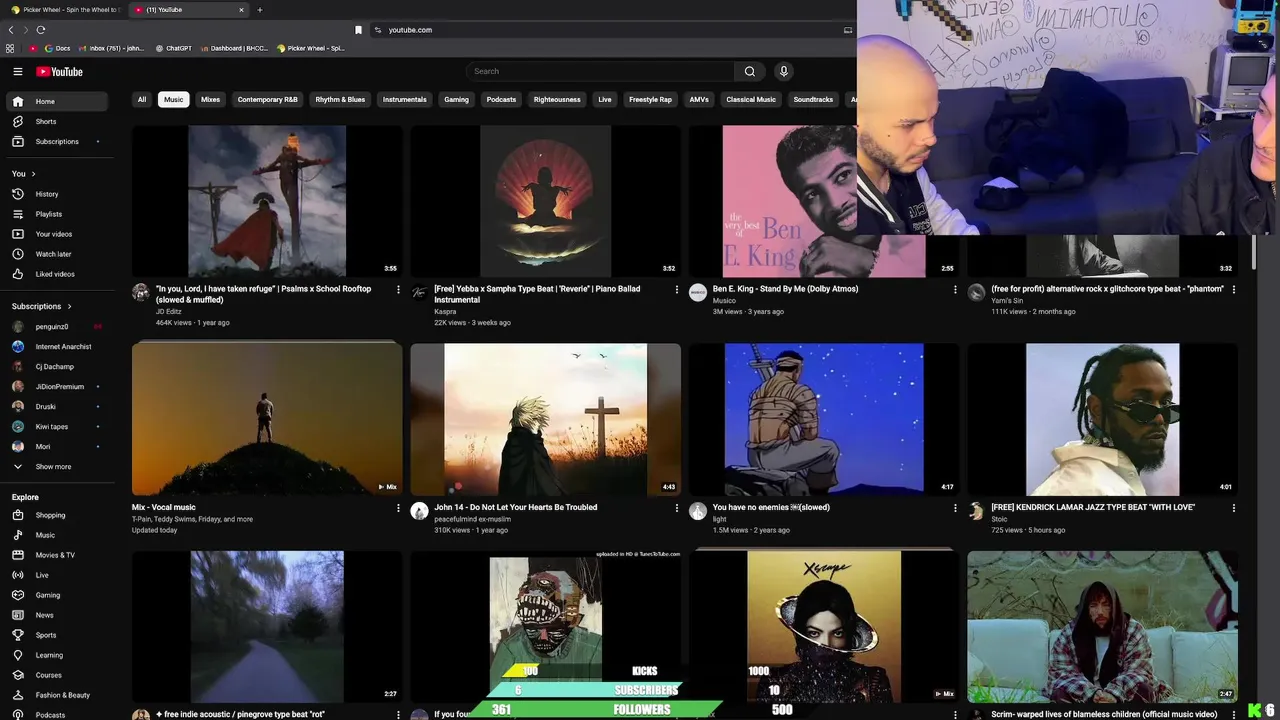Screen dimensions: 1280x720
Task: Open Liked videos in sidebar
Action: [x=57, y=274]
